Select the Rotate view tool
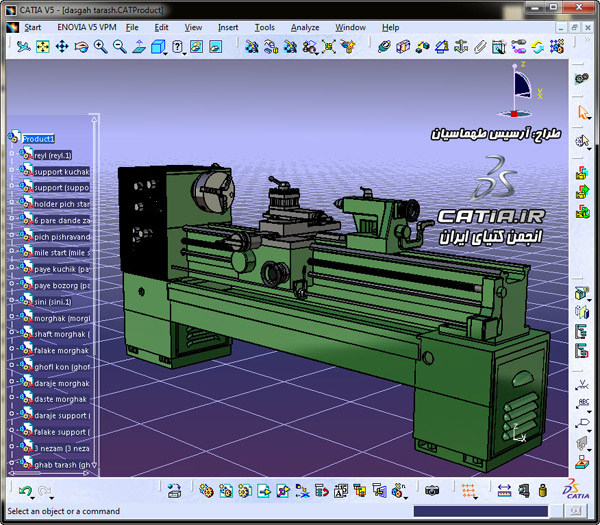 coord(81,47)
